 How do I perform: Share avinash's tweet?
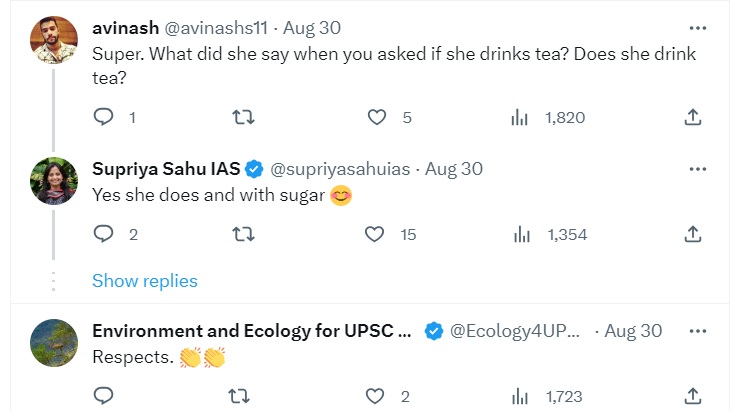tap(692, 118)
